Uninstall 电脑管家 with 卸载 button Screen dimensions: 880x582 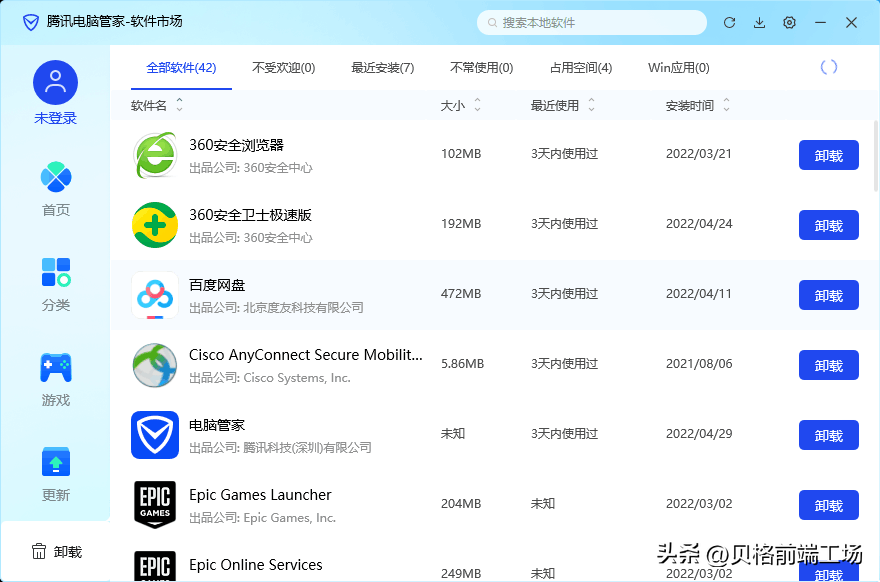point(829,435)
